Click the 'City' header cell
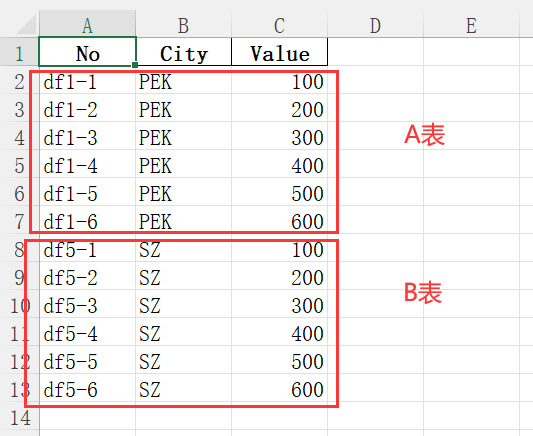 pyautogui.click(x=184, y=52)
